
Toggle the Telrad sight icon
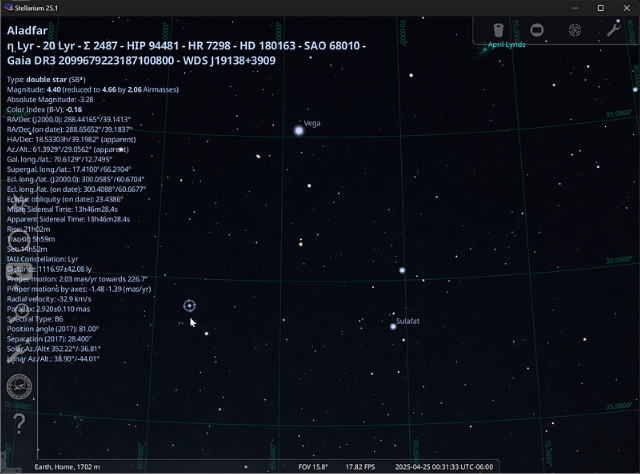click(575, 30)
